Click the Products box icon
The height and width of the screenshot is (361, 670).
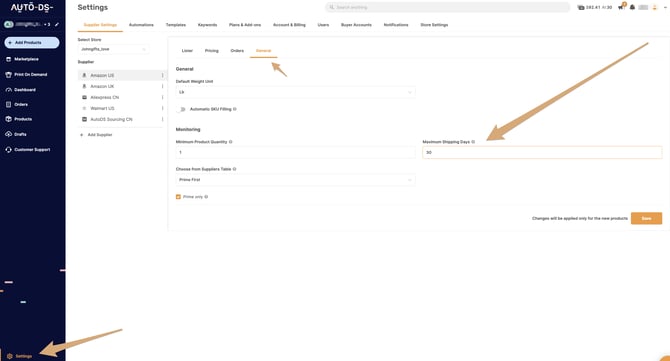pos(9,119)
